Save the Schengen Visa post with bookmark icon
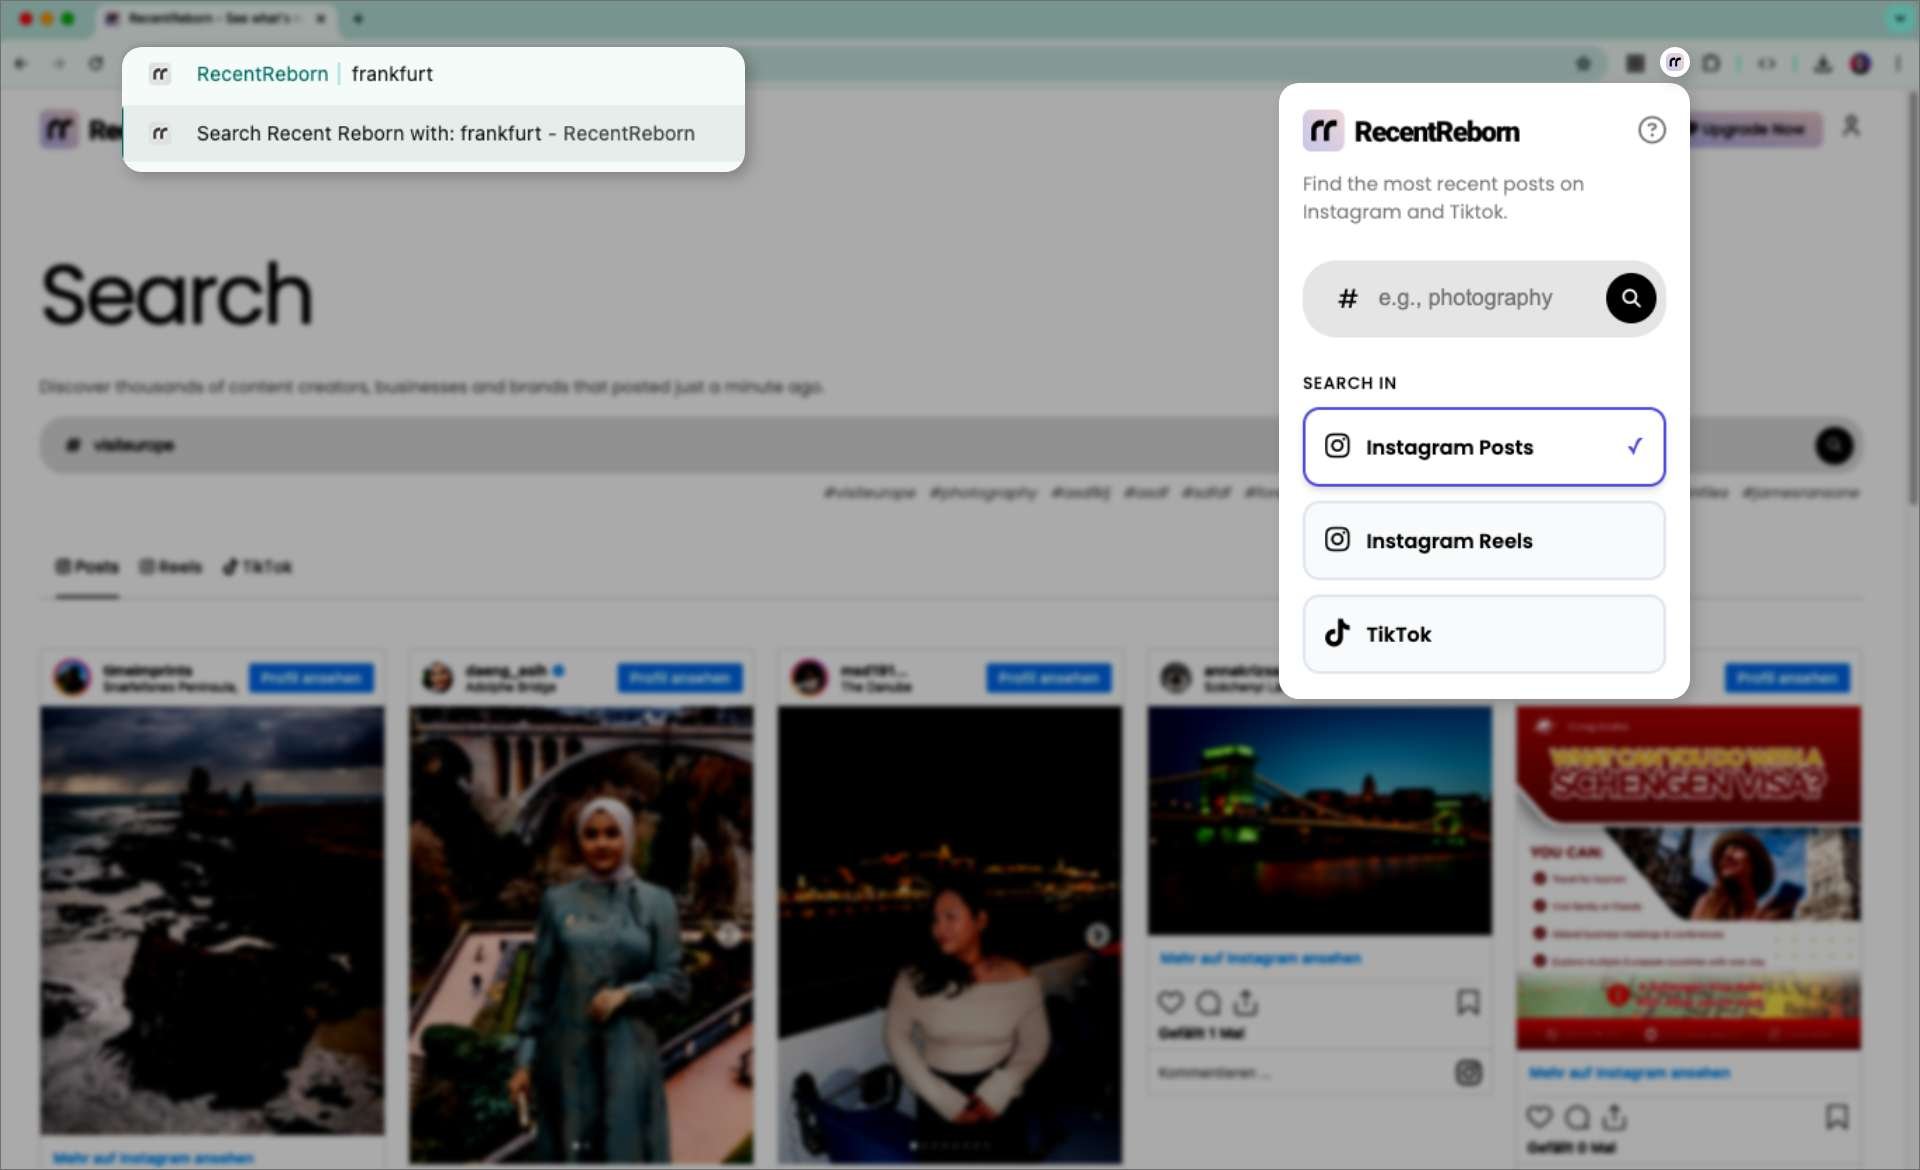The image size is (1920, 1170). coord(1837,1116)
